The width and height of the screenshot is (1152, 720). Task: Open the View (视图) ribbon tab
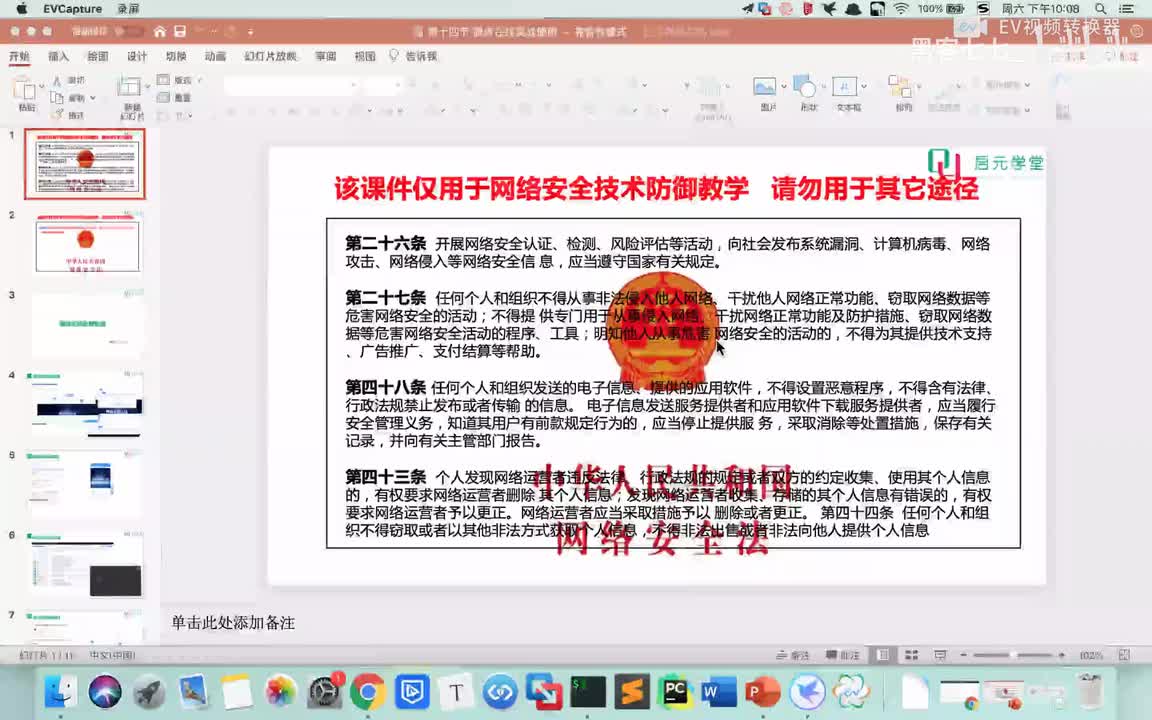tap(364, 56)
